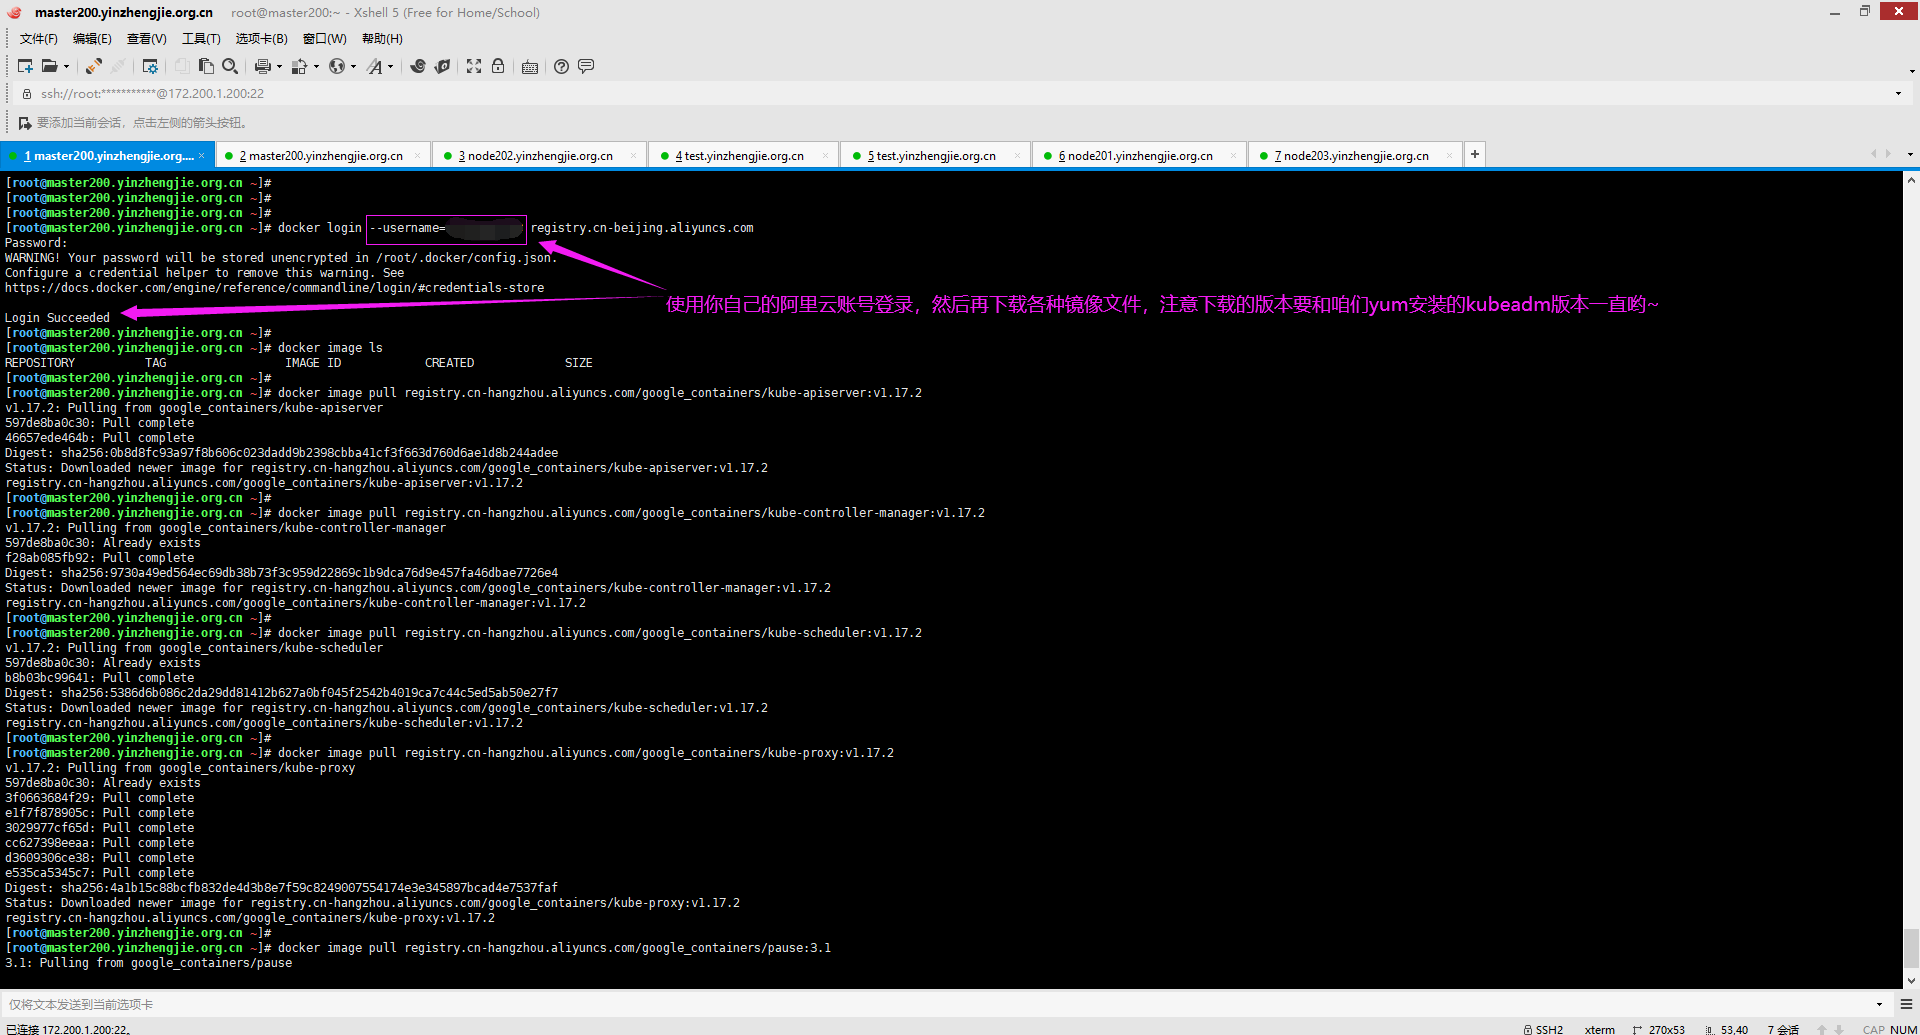Expand the globe encoding dropdown arrow

[x=353, y=67]
